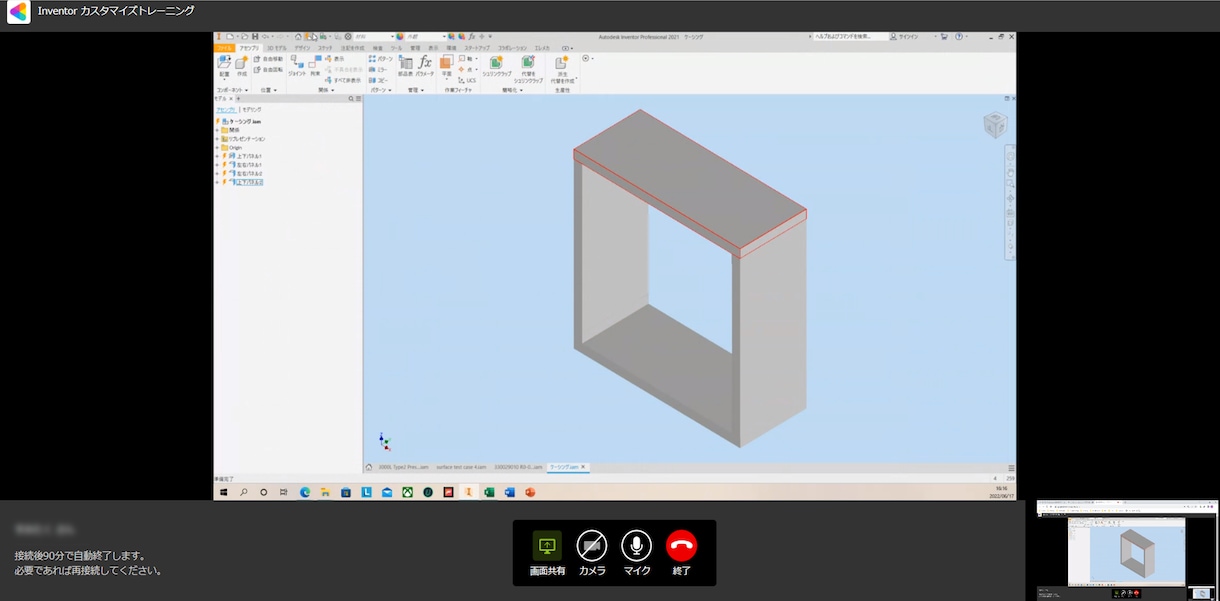Select the highlighted 上下パネル:2 tree item

click(249, 182)
